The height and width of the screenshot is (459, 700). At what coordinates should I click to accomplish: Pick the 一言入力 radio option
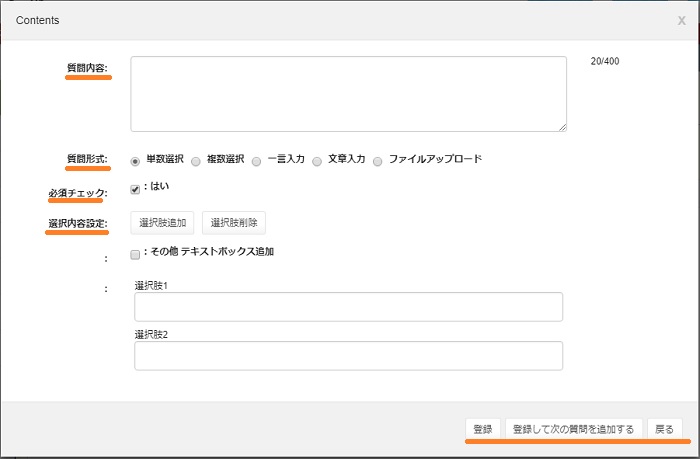click(x=257, y=160)
